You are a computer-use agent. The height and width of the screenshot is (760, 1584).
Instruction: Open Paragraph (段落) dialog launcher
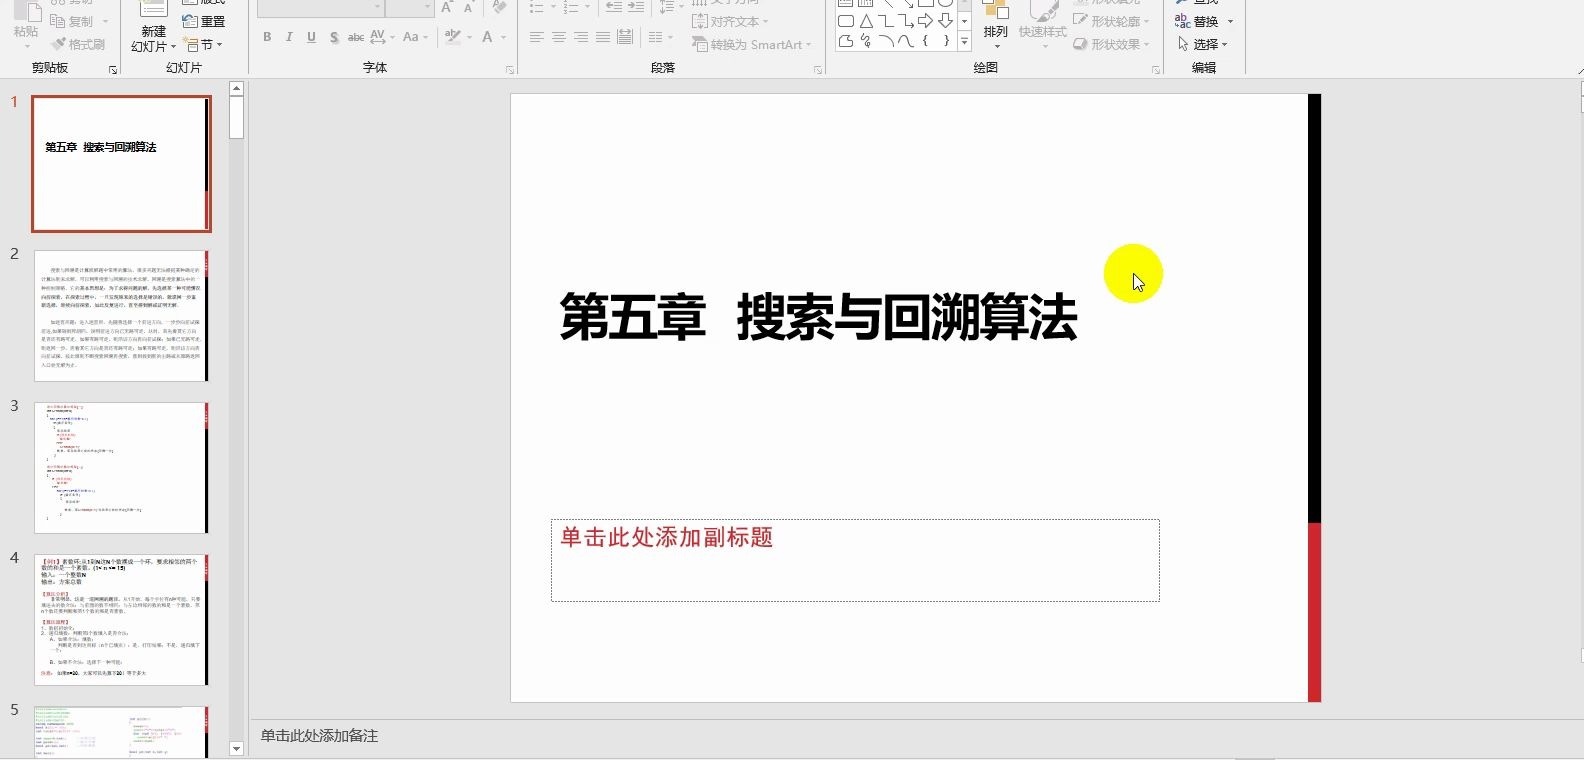[818, 69]
